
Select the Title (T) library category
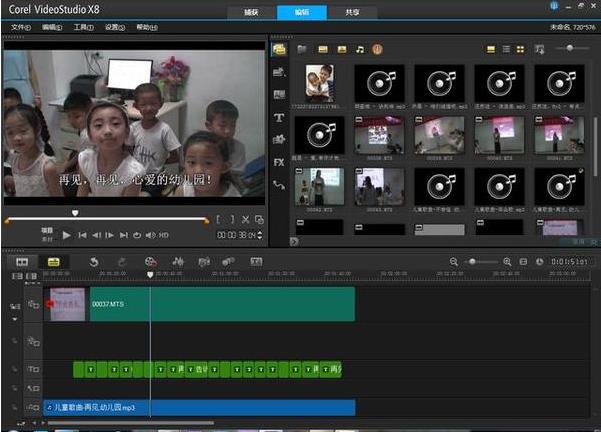pyautogui.click(x=279, y=118)
